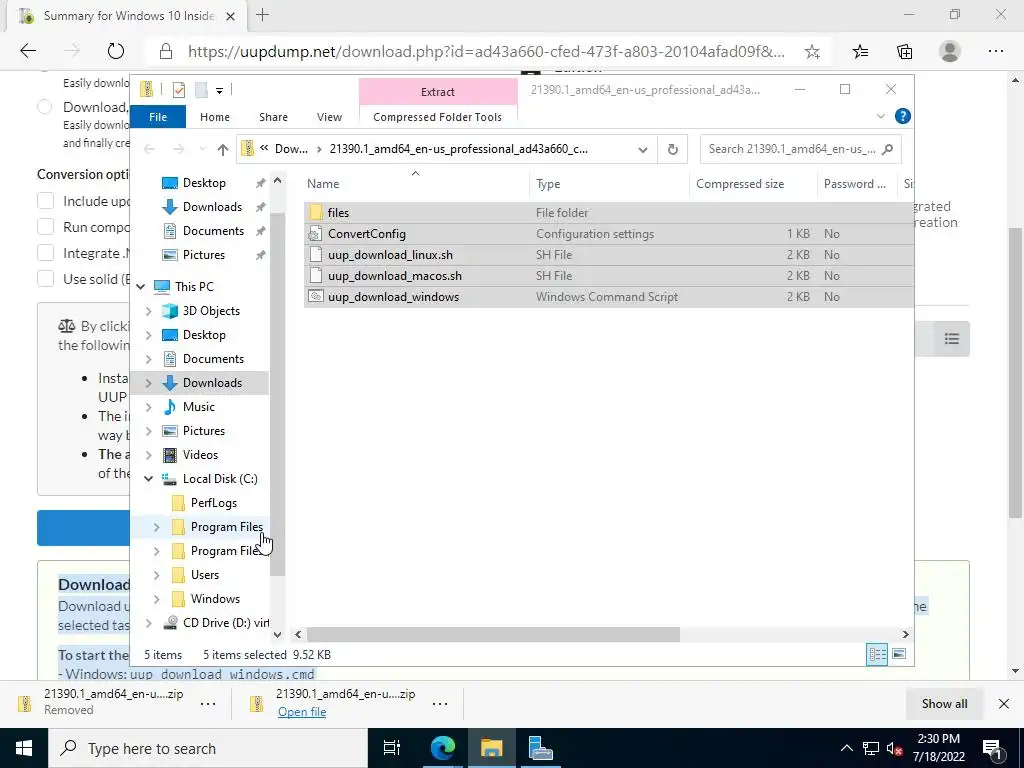Open pinned Downloads in Quick access
The width and height of the screenshot is (1024, 768).
click(212, 207)
